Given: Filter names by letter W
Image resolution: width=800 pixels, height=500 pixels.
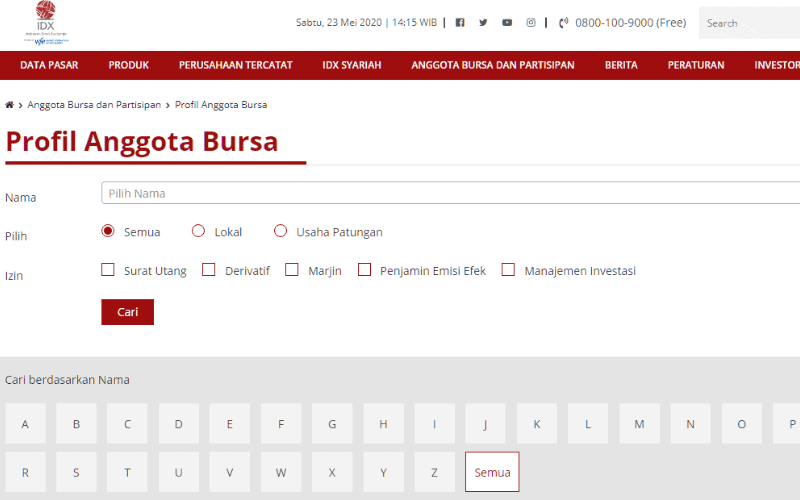Looking at the screenshot, I should point(281,472).
